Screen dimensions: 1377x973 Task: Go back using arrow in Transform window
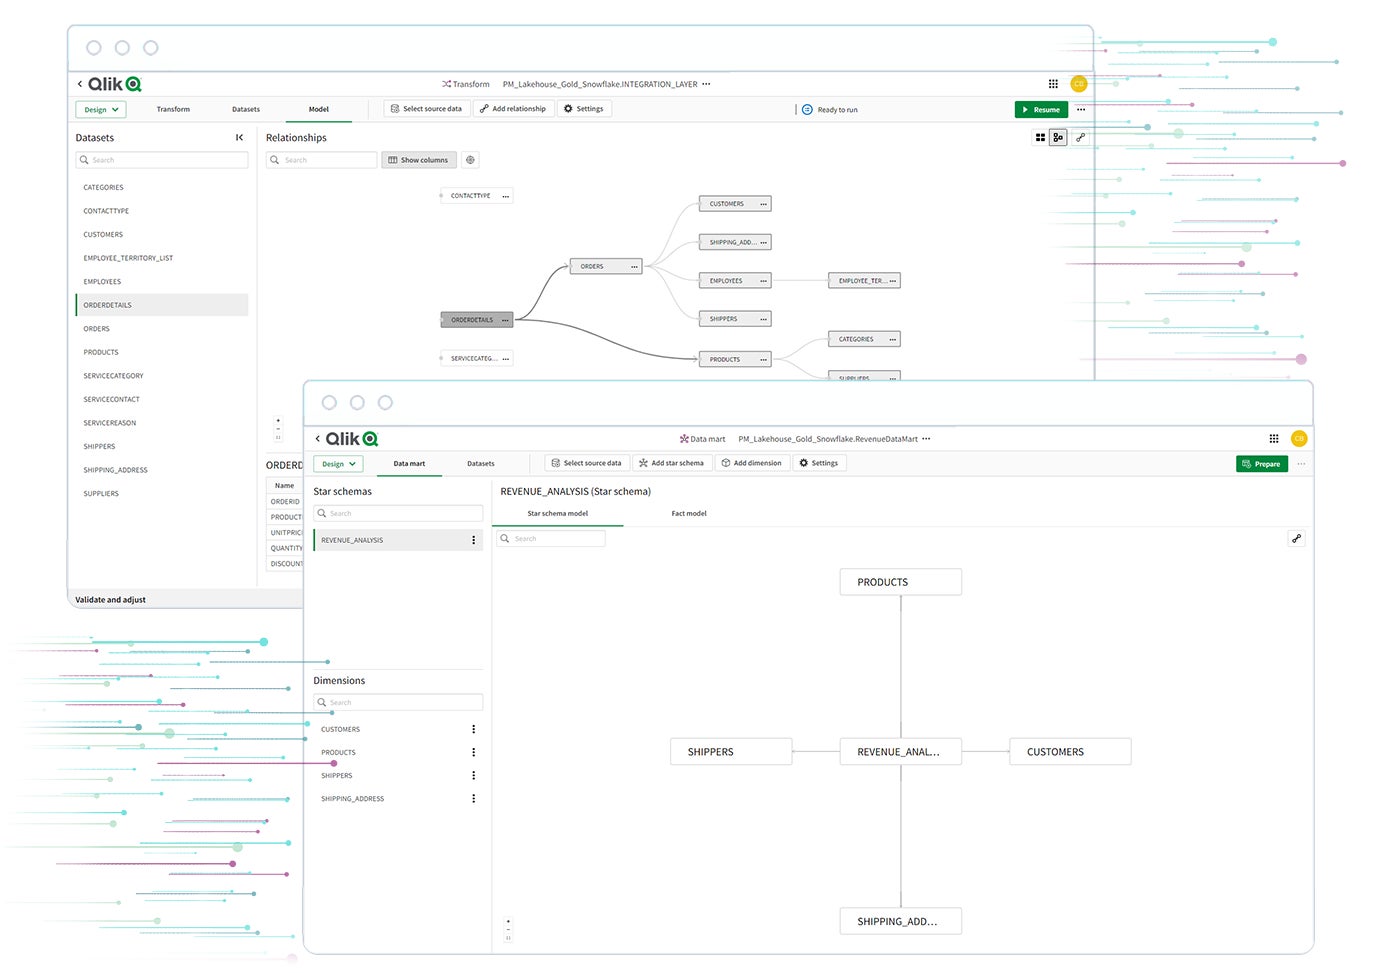click(80, 84)
